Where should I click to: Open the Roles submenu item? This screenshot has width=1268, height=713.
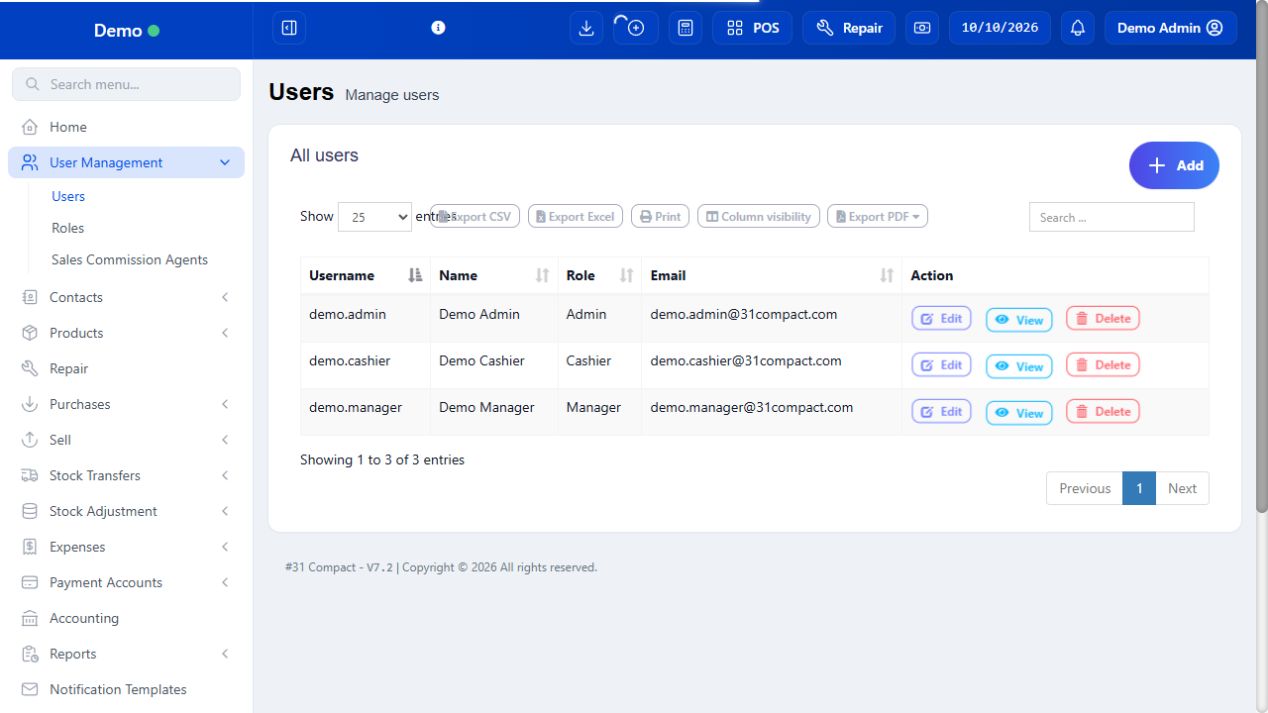coord(68,228)
